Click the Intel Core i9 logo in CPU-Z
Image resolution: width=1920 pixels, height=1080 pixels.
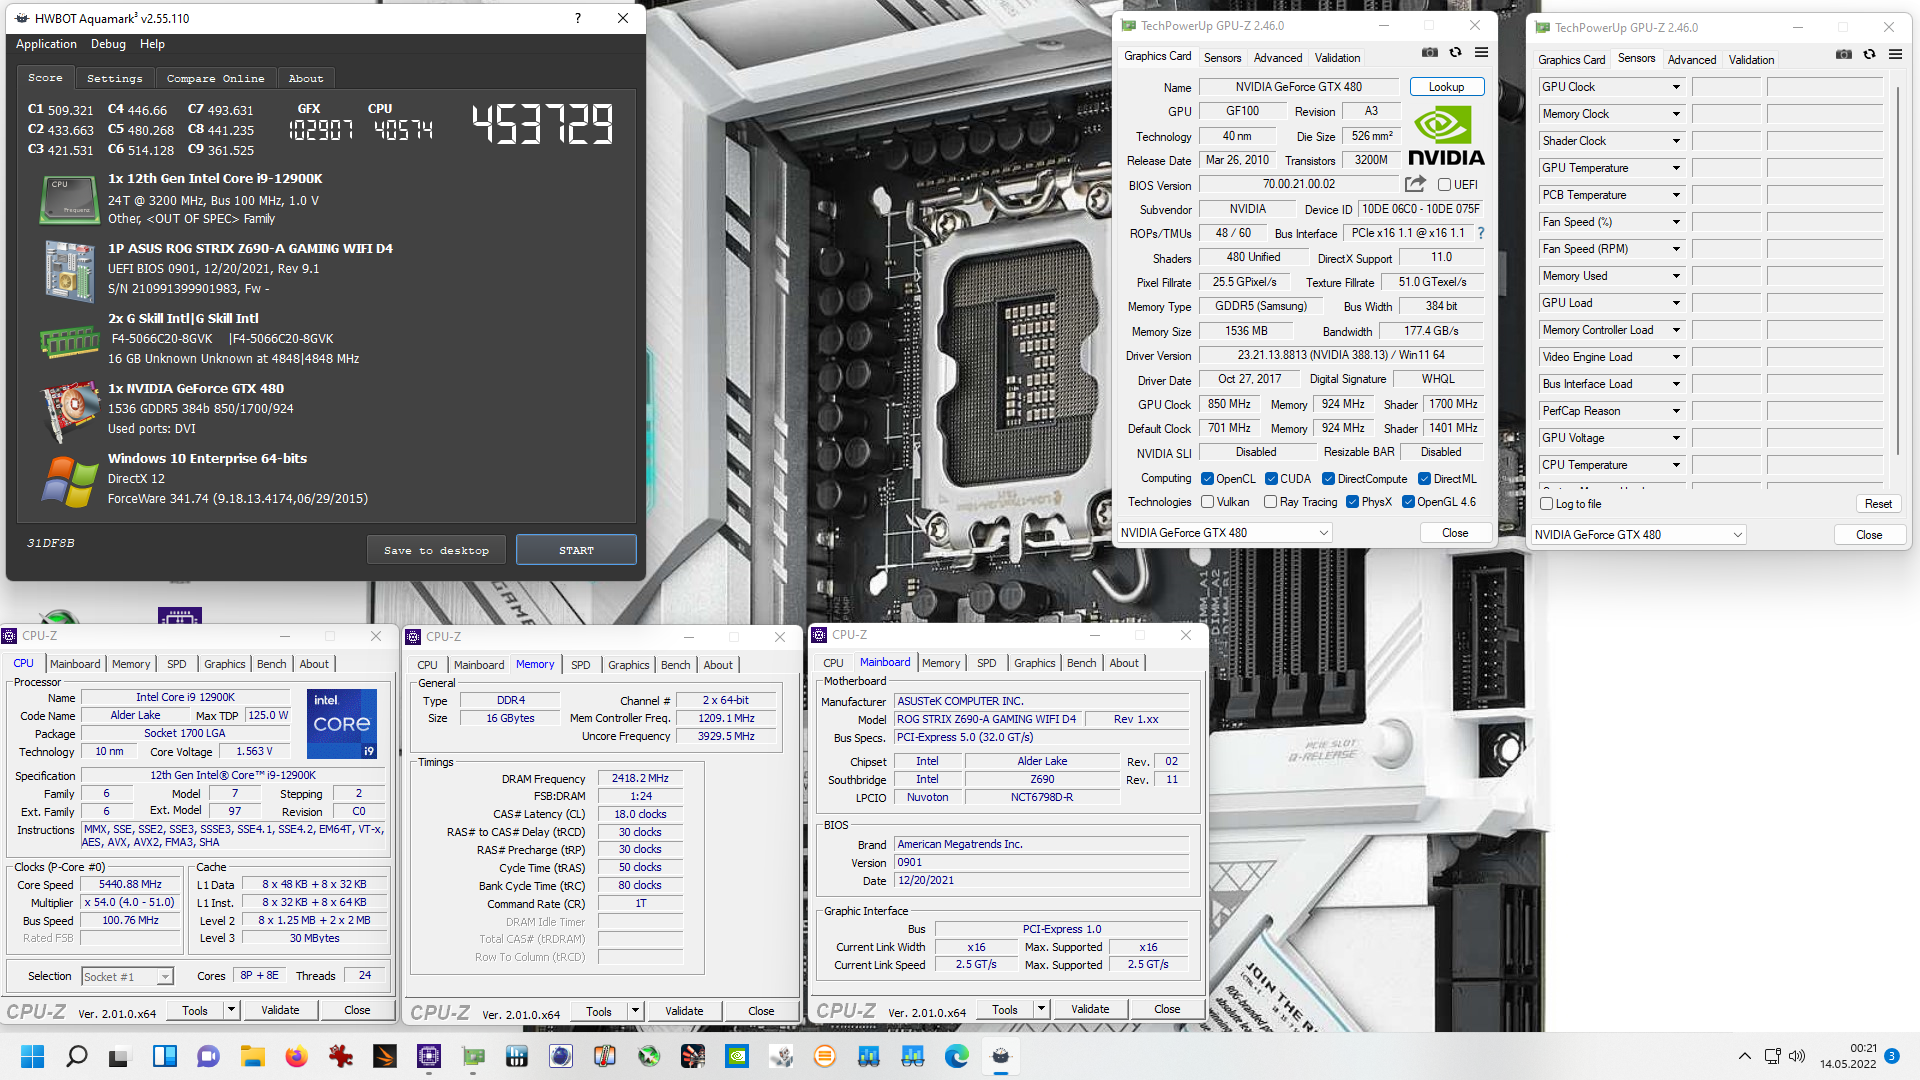click(x=342, y=723)
